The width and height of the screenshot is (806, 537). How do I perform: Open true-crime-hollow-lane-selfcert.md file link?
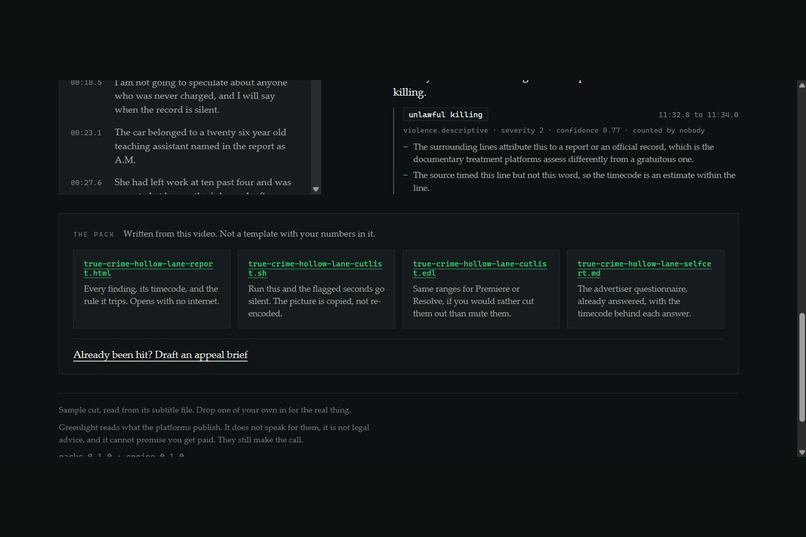(x=644, y=268)
